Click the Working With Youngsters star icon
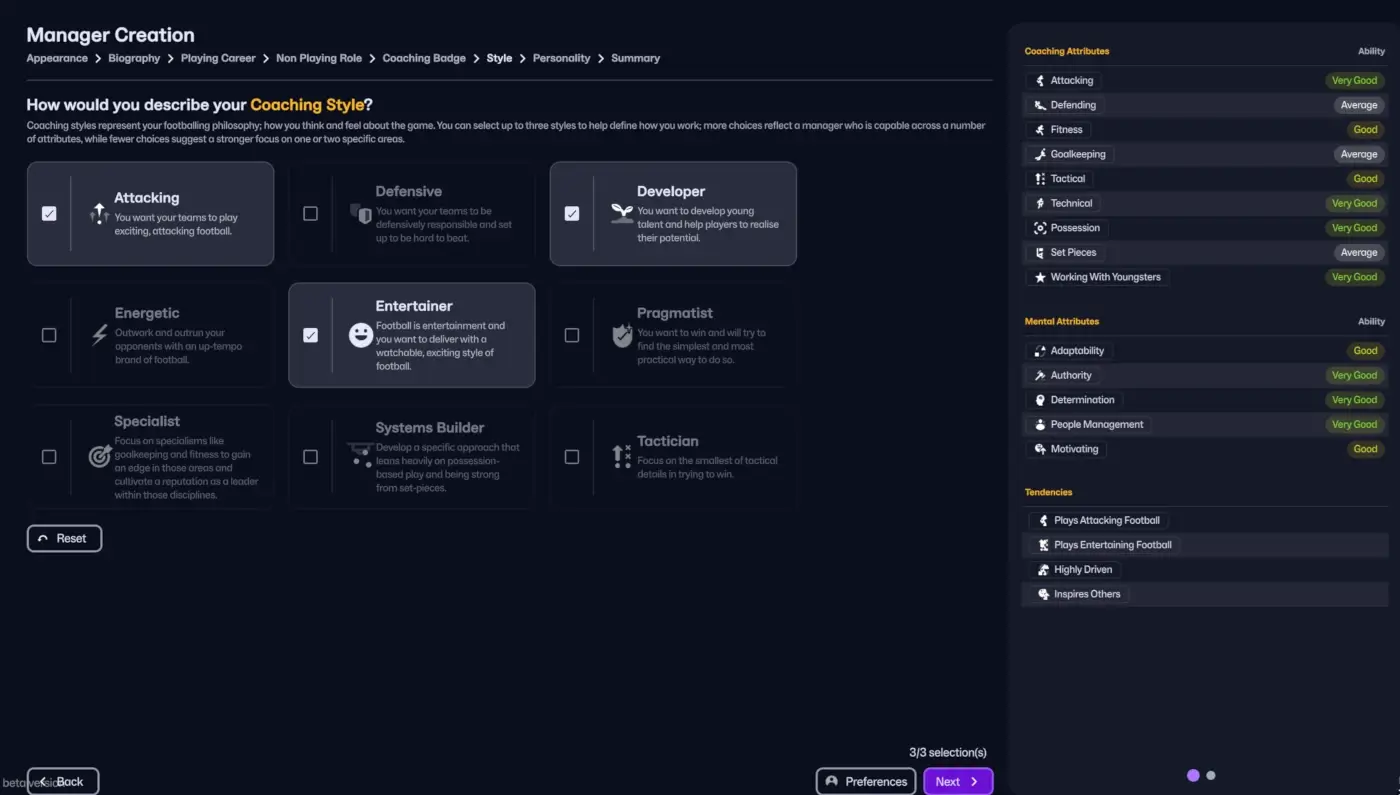Screen dimensions: 1400x795 [1040, 277]
